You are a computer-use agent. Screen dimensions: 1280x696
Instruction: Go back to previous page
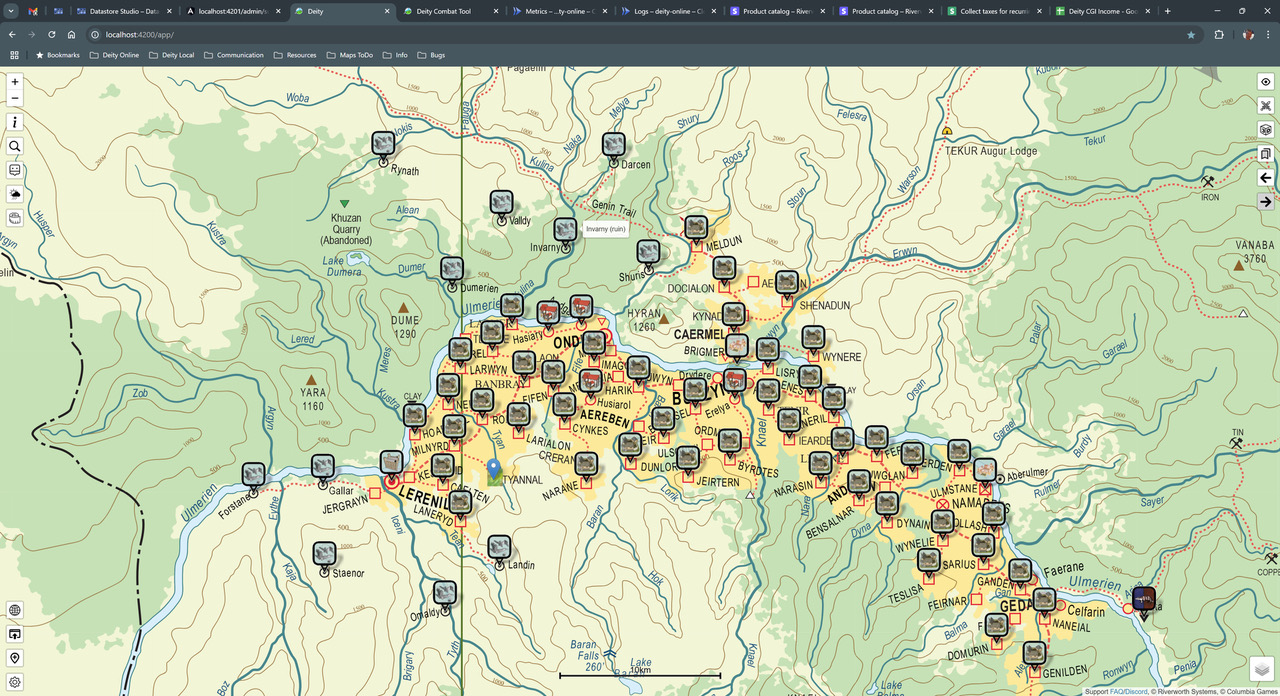tap(13, 34)
